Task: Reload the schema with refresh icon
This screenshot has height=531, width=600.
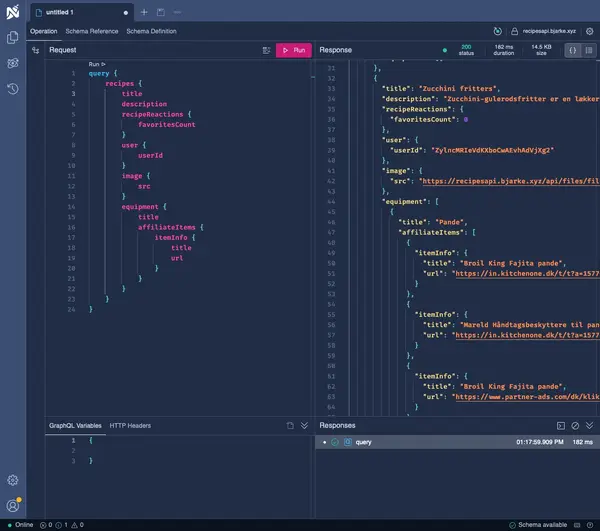Action: point(497,31)
